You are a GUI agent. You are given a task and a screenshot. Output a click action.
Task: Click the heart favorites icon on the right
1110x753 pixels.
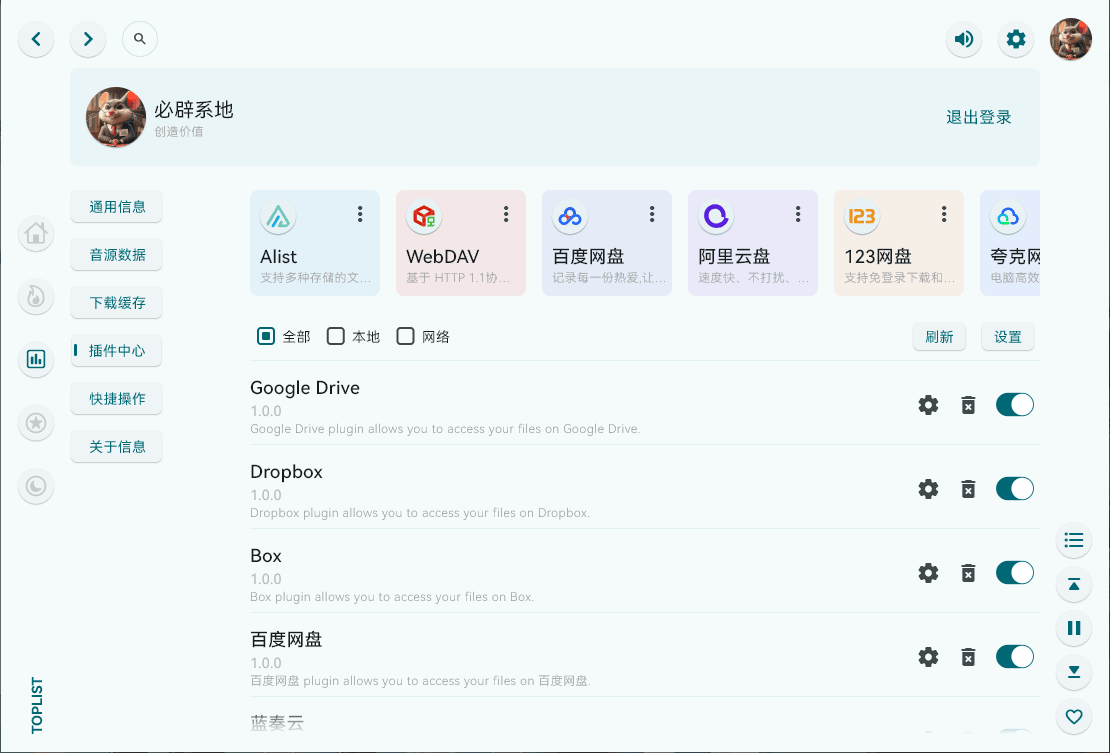pyautogui.click(x=1074, y=717)
